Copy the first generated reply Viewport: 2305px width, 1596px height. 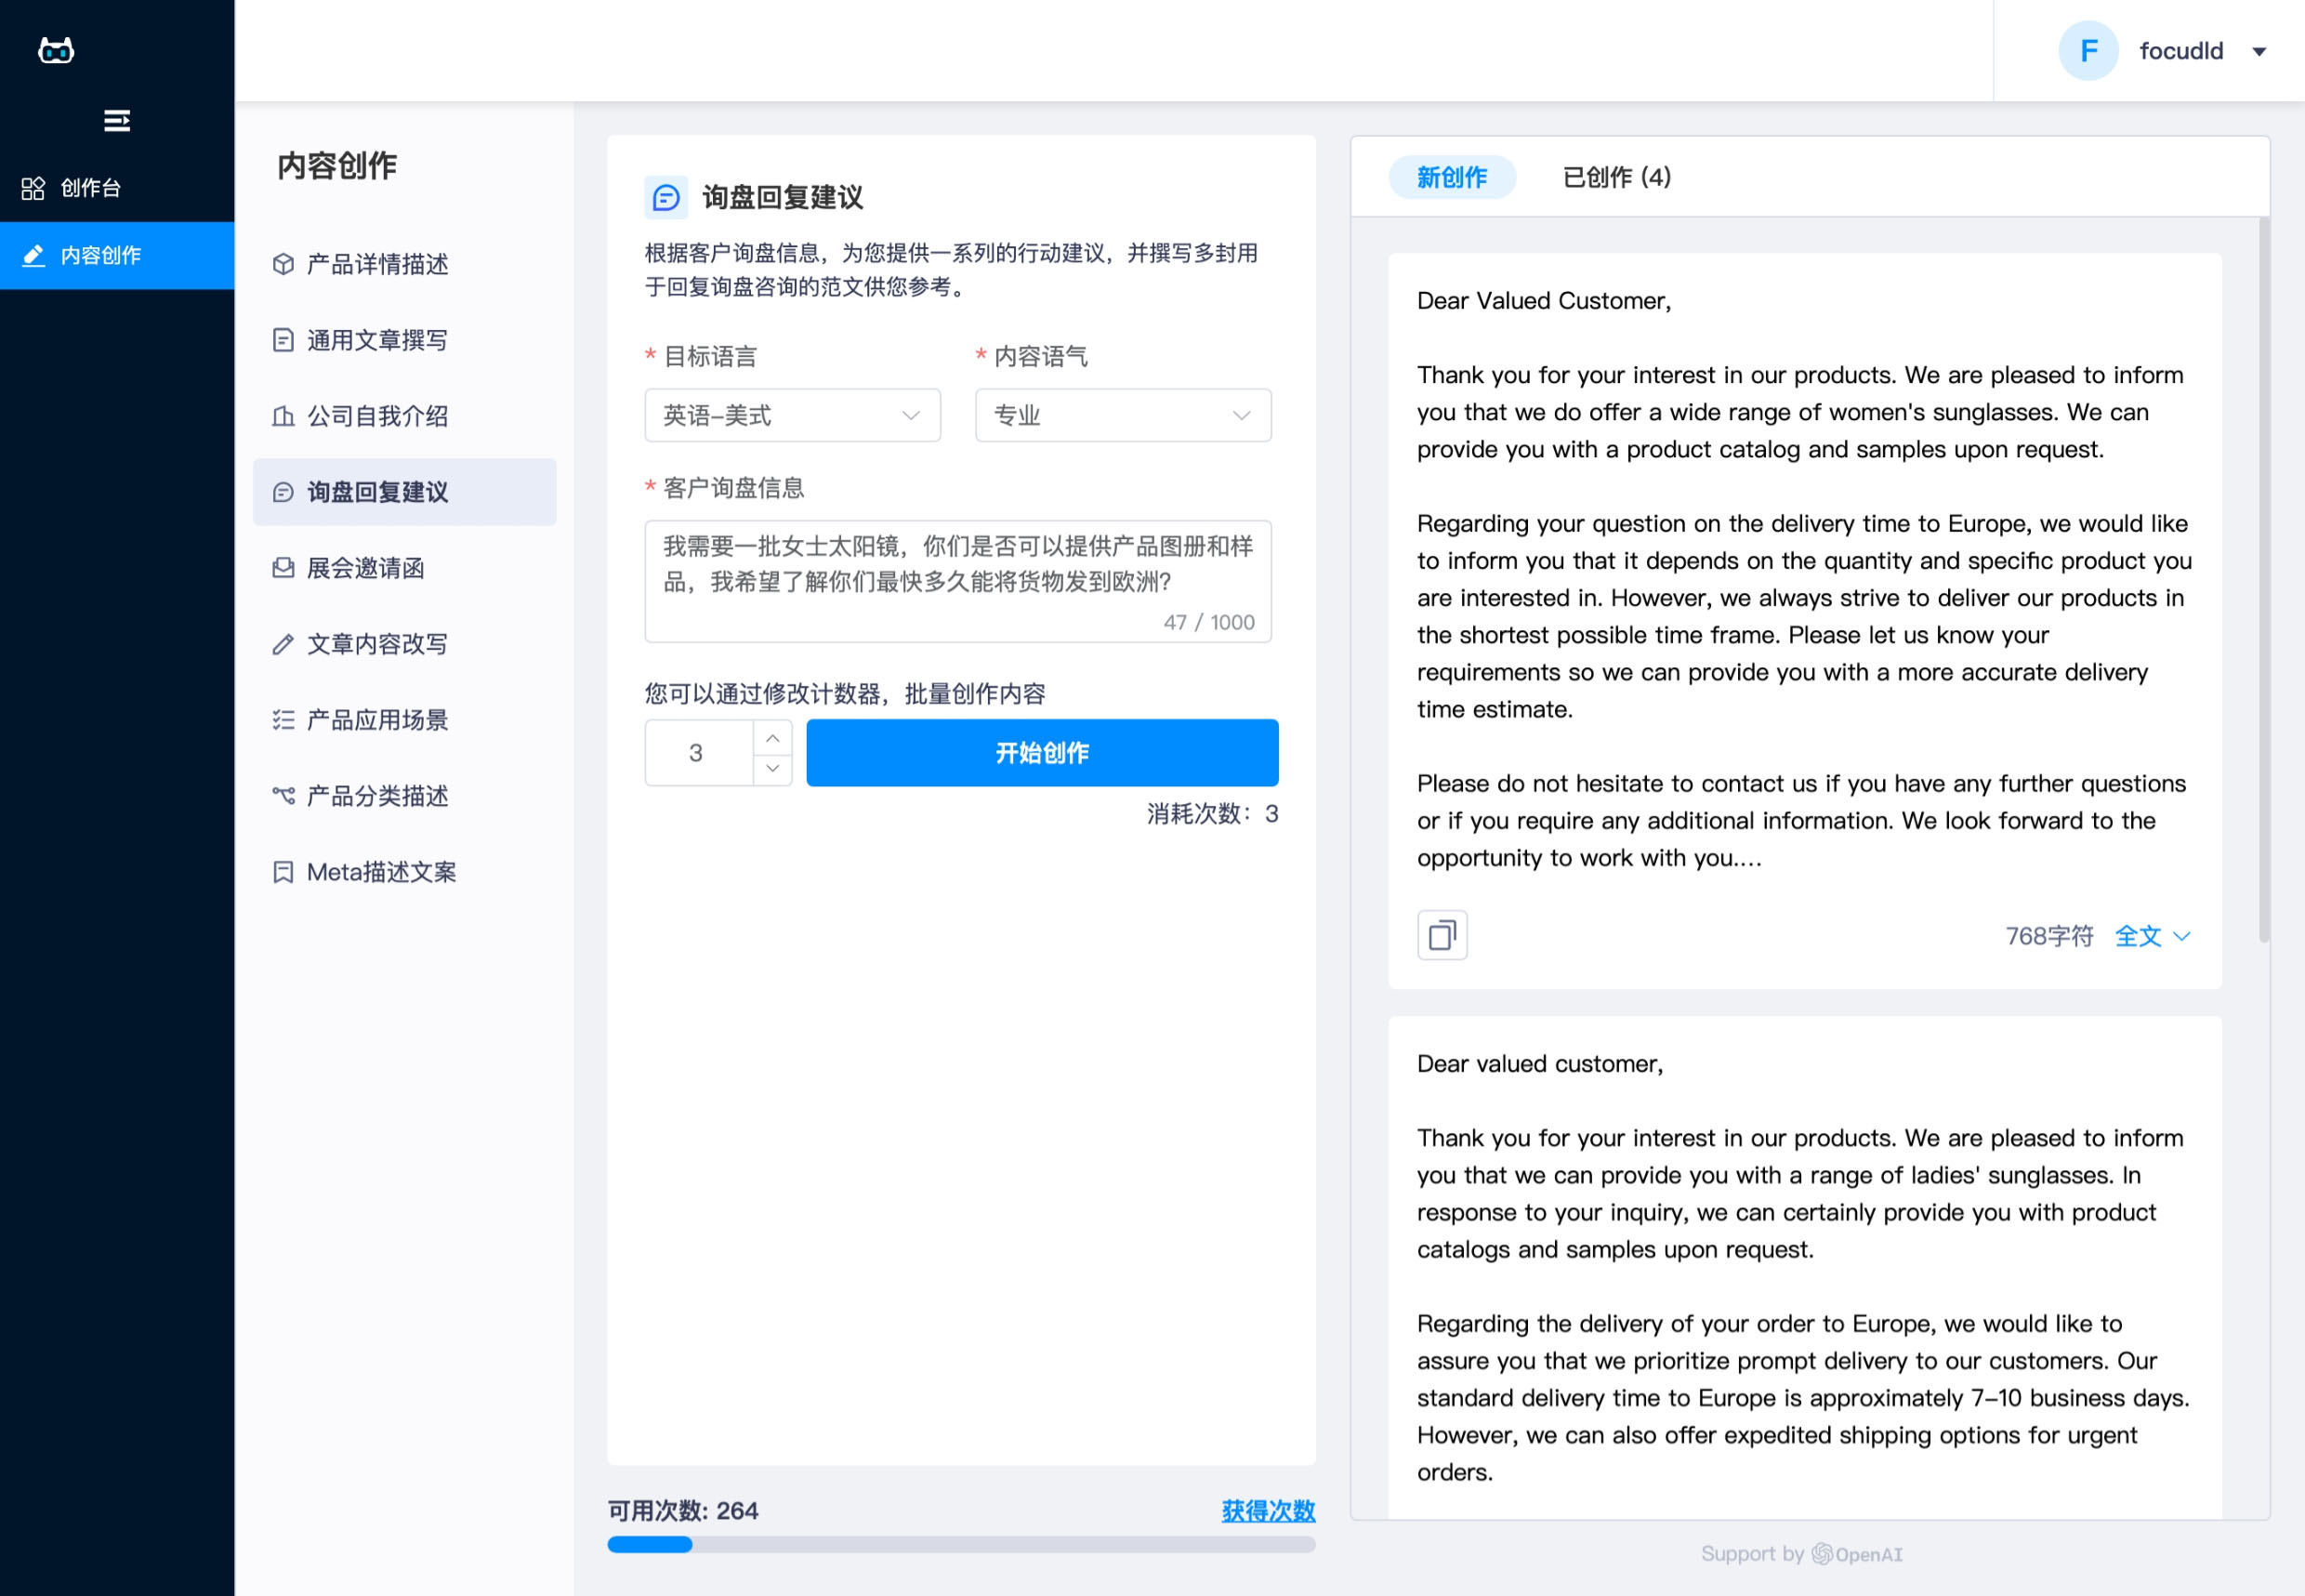click(1441, 935)
